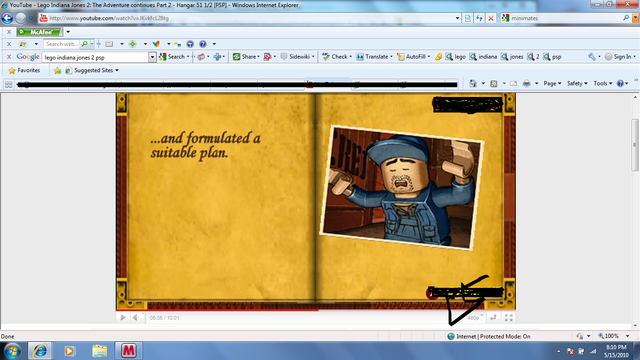Refresh the page in address bar

click(479, 18)
